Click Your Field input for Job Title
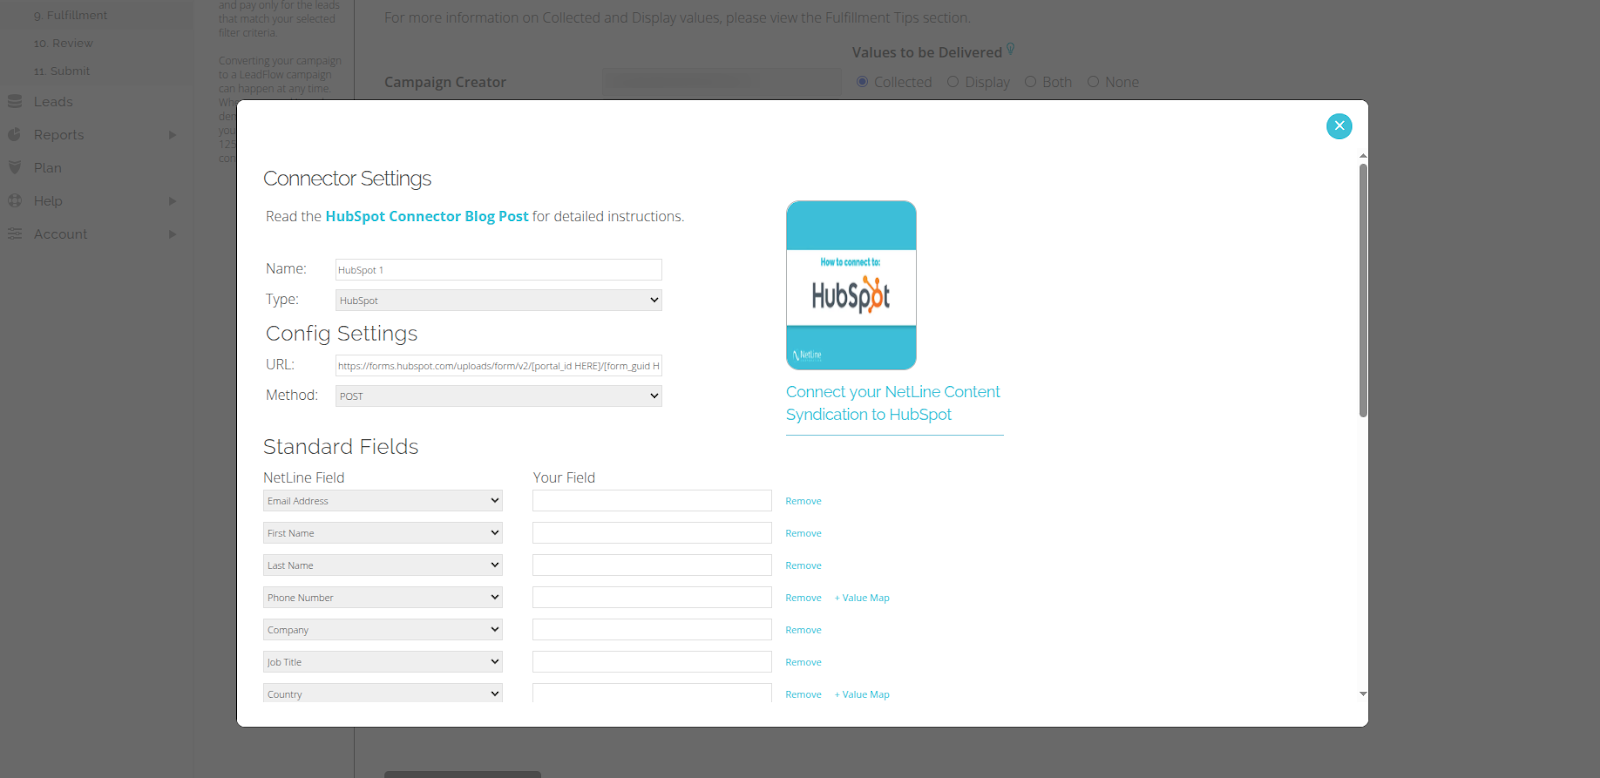This screenshot has height=778, width=1600. point(652,662)
